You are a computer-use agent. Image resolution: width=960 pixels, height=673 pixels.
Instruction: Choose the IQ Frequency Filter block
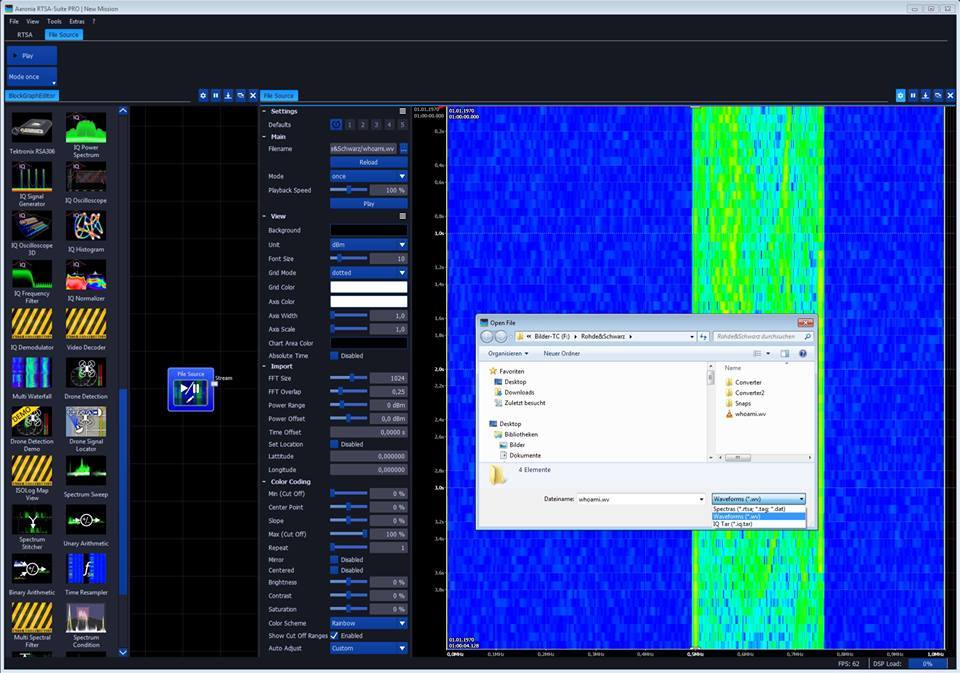coord(32,282)
